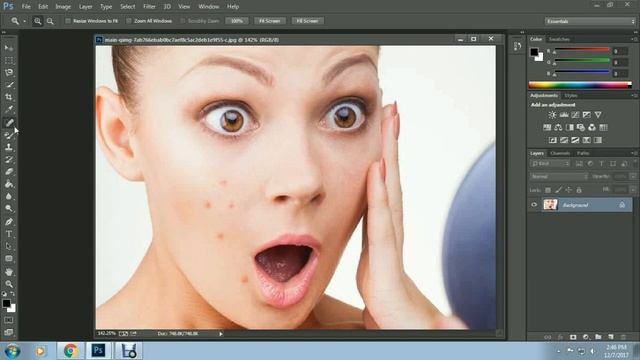Image resolution: width=640 pixels, height=360 pixels.
Task: Select the Paint Bucket tool
Action: (9, 184)
